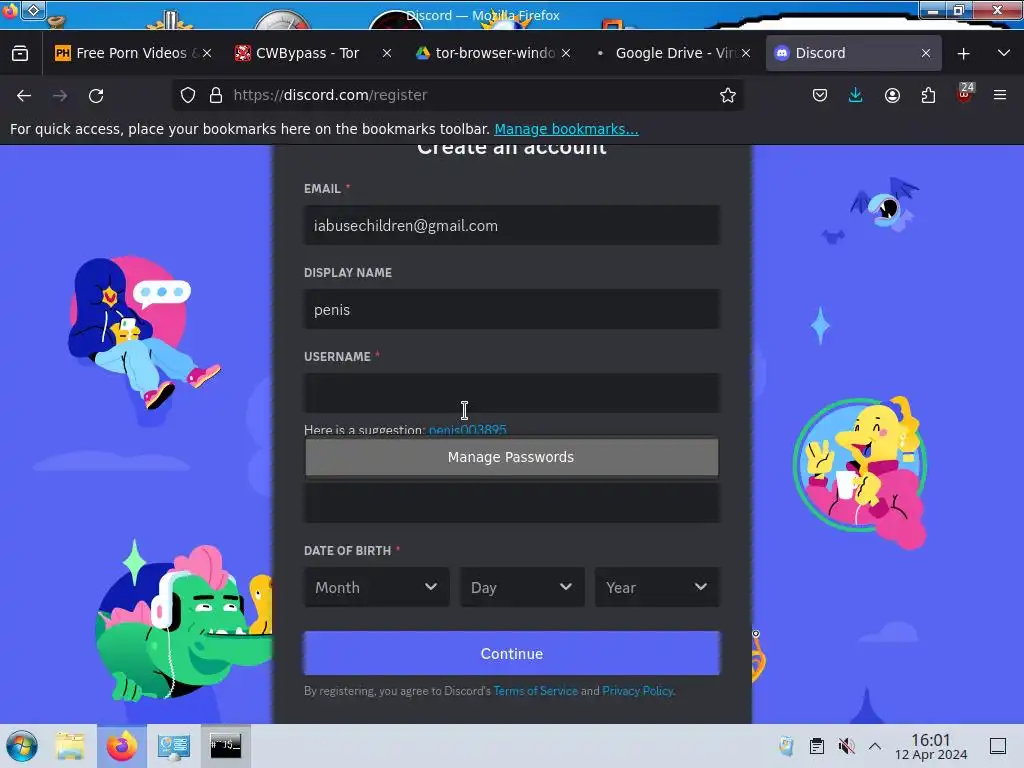Open the Downloads panel
The width and height of the screenshot is (1024, 768).
click(x=856, y=95)
